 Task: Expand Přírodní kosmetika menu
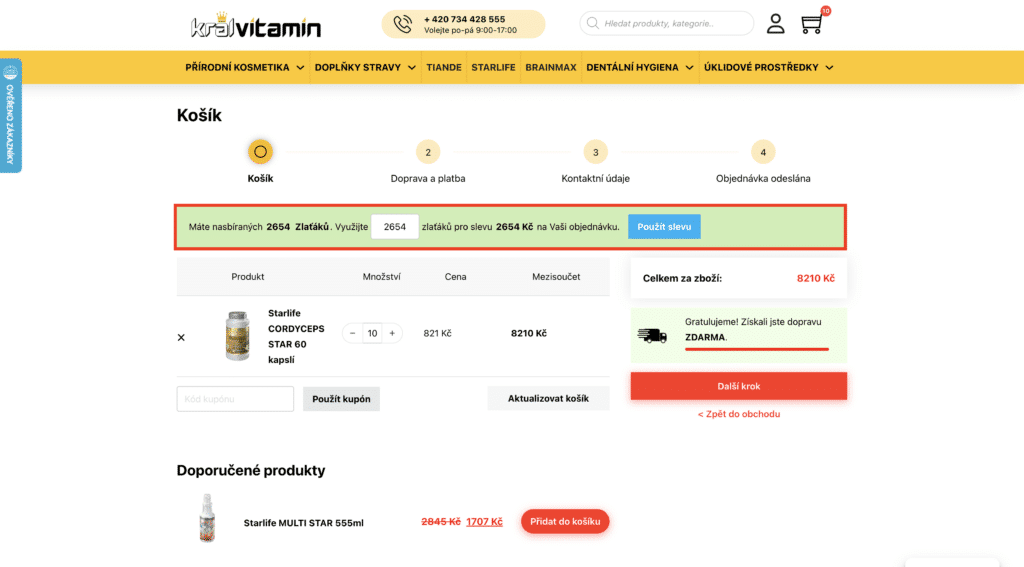(244, 67)
